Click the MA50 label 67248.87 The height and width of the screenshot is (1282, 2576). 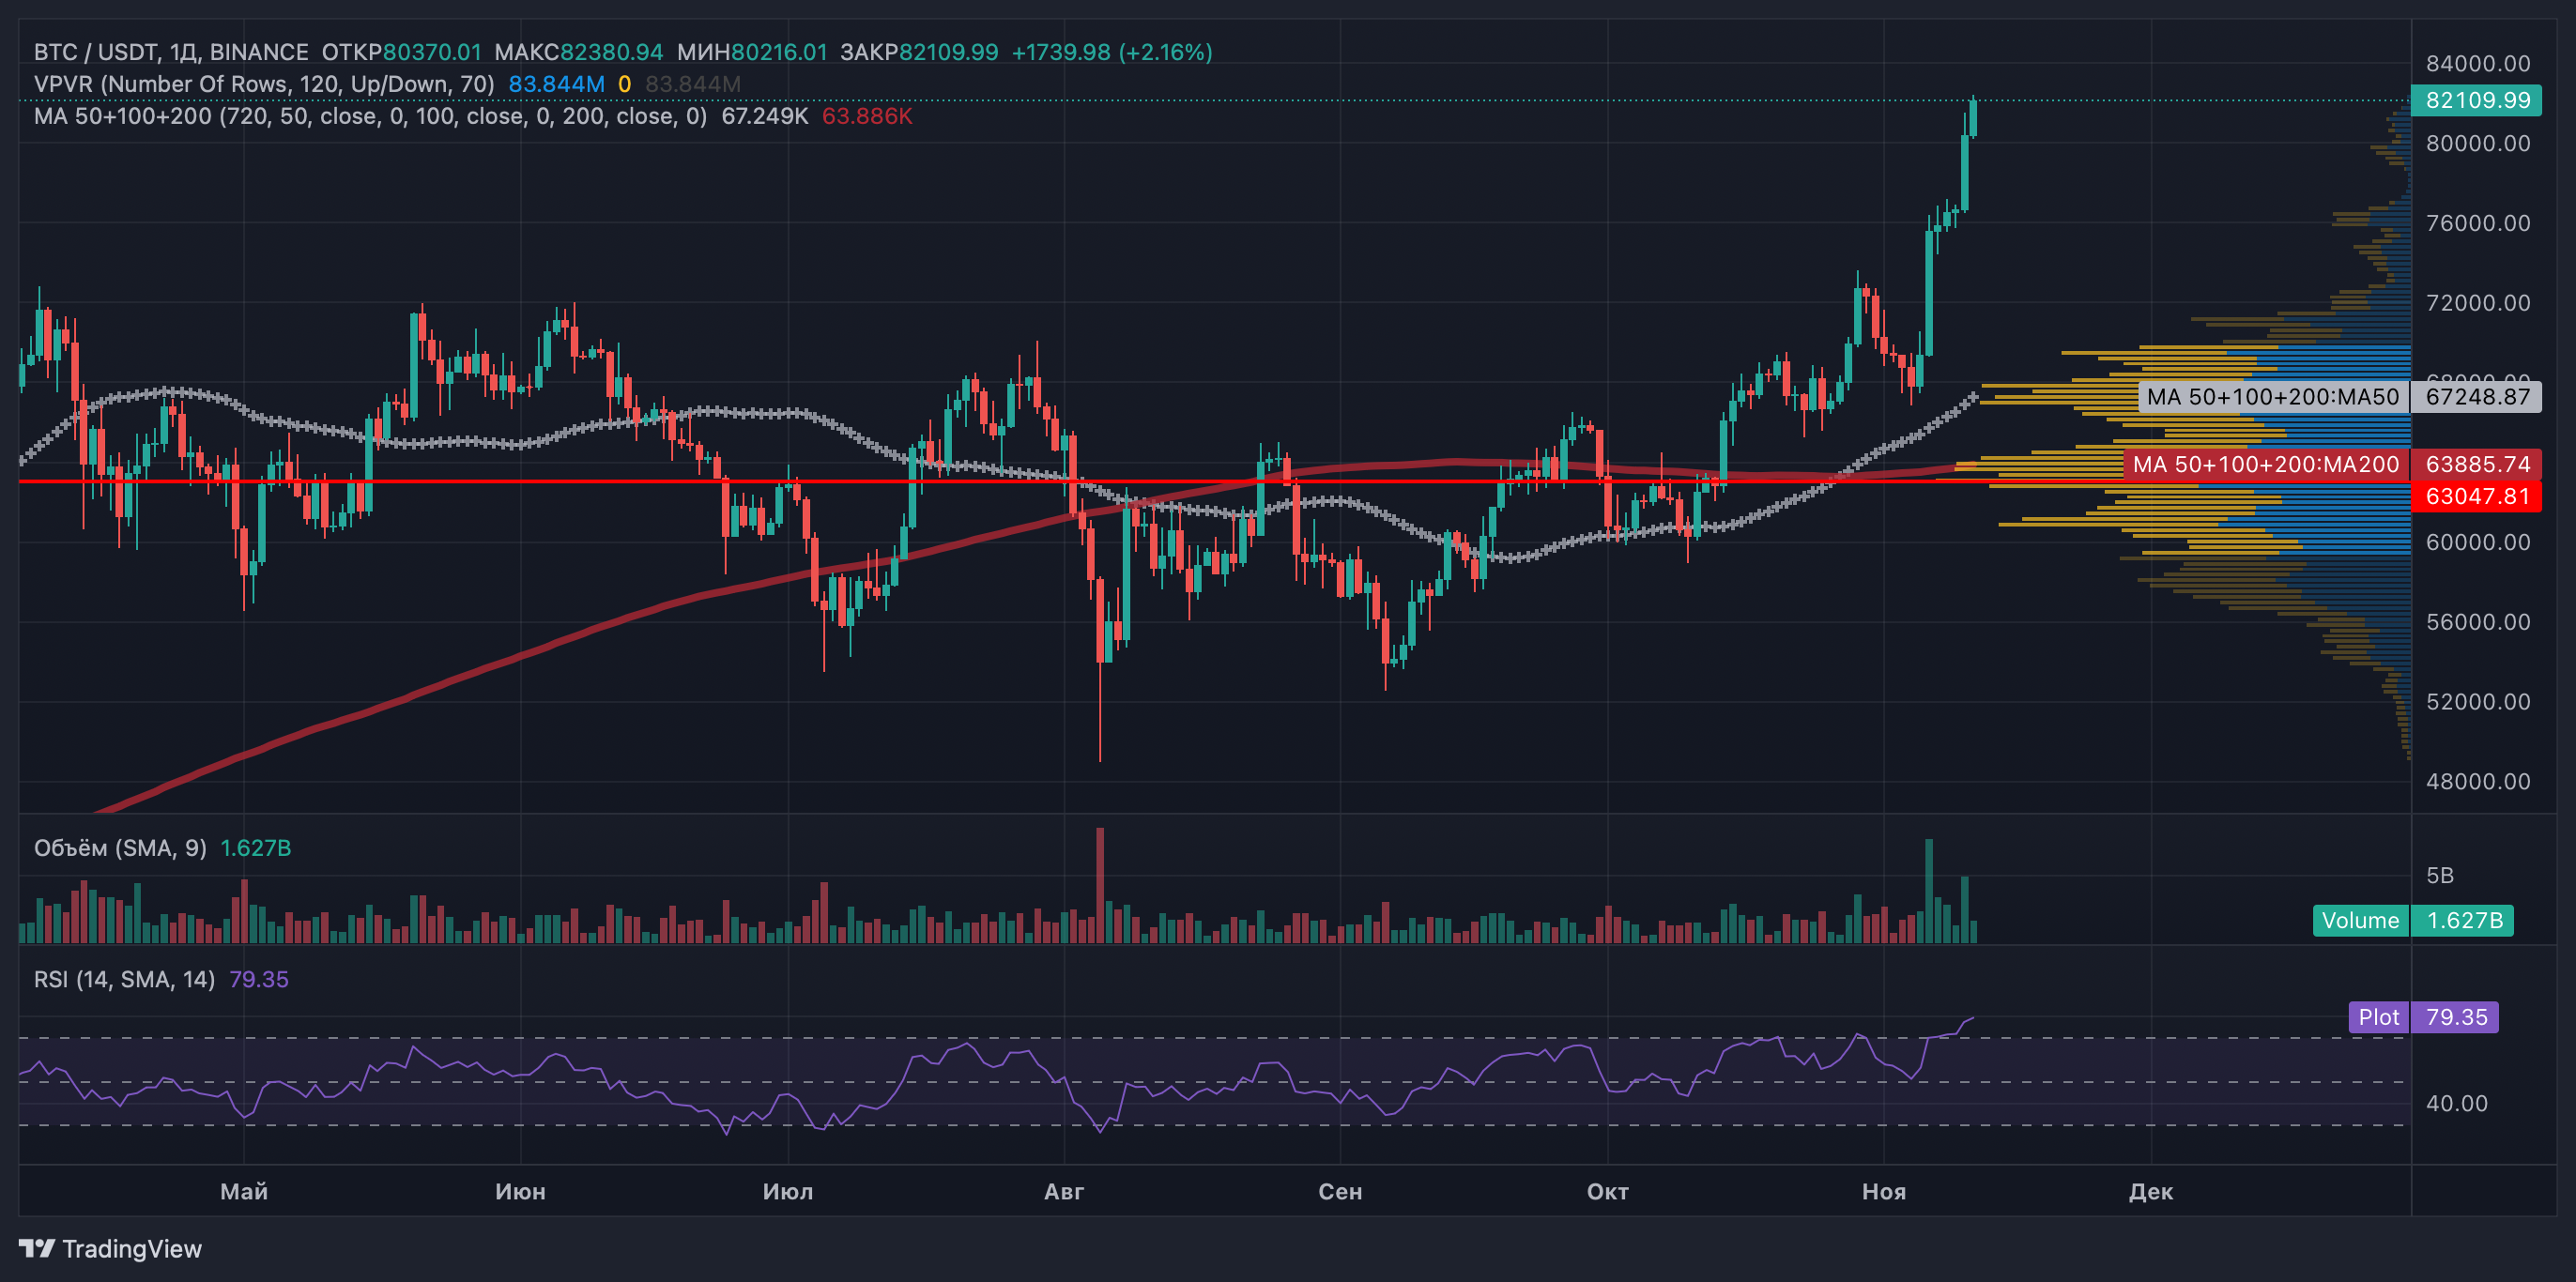coord(2476,397)
